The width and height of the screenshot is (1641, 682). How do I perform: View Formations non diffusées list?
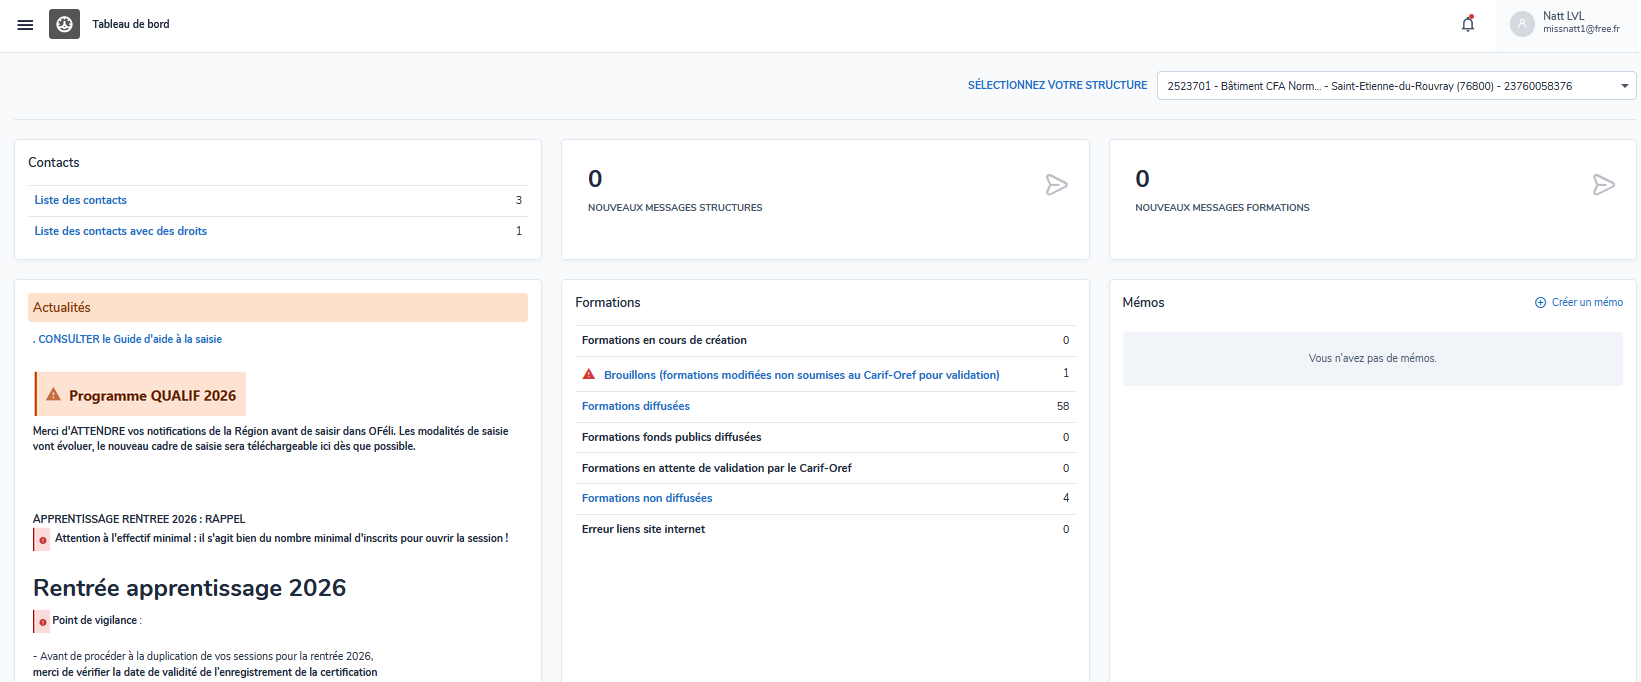coord(647,498)
